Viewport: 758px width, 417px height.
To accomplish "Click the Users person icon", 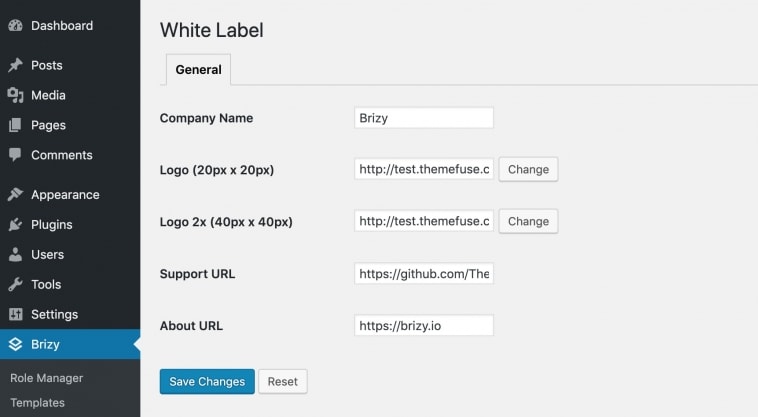I will point(15,254).
